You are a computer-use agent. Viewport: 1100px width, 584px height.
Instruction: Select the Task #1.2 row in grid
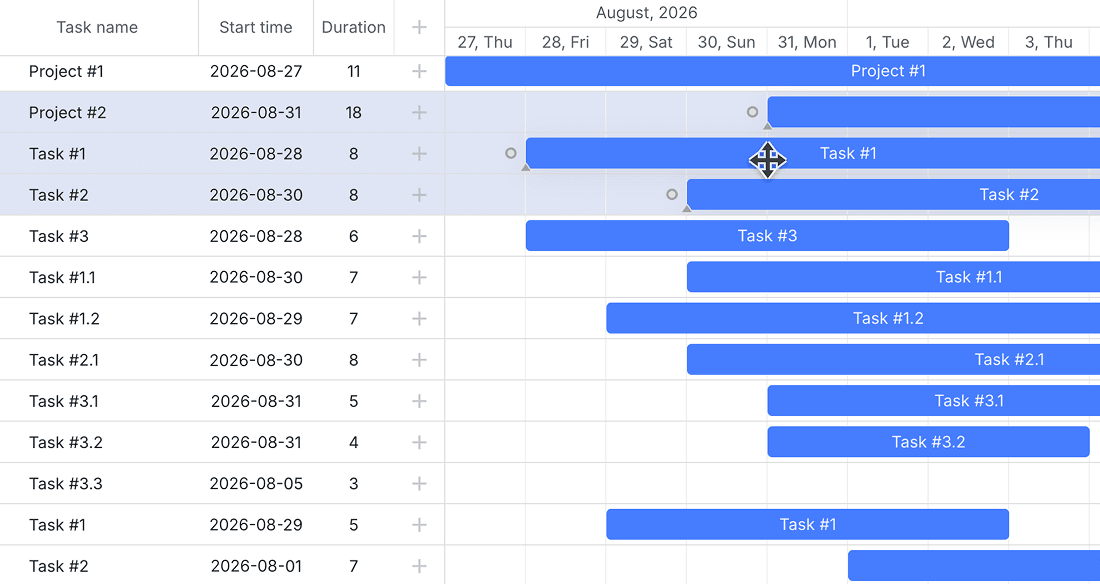point(222,319)
